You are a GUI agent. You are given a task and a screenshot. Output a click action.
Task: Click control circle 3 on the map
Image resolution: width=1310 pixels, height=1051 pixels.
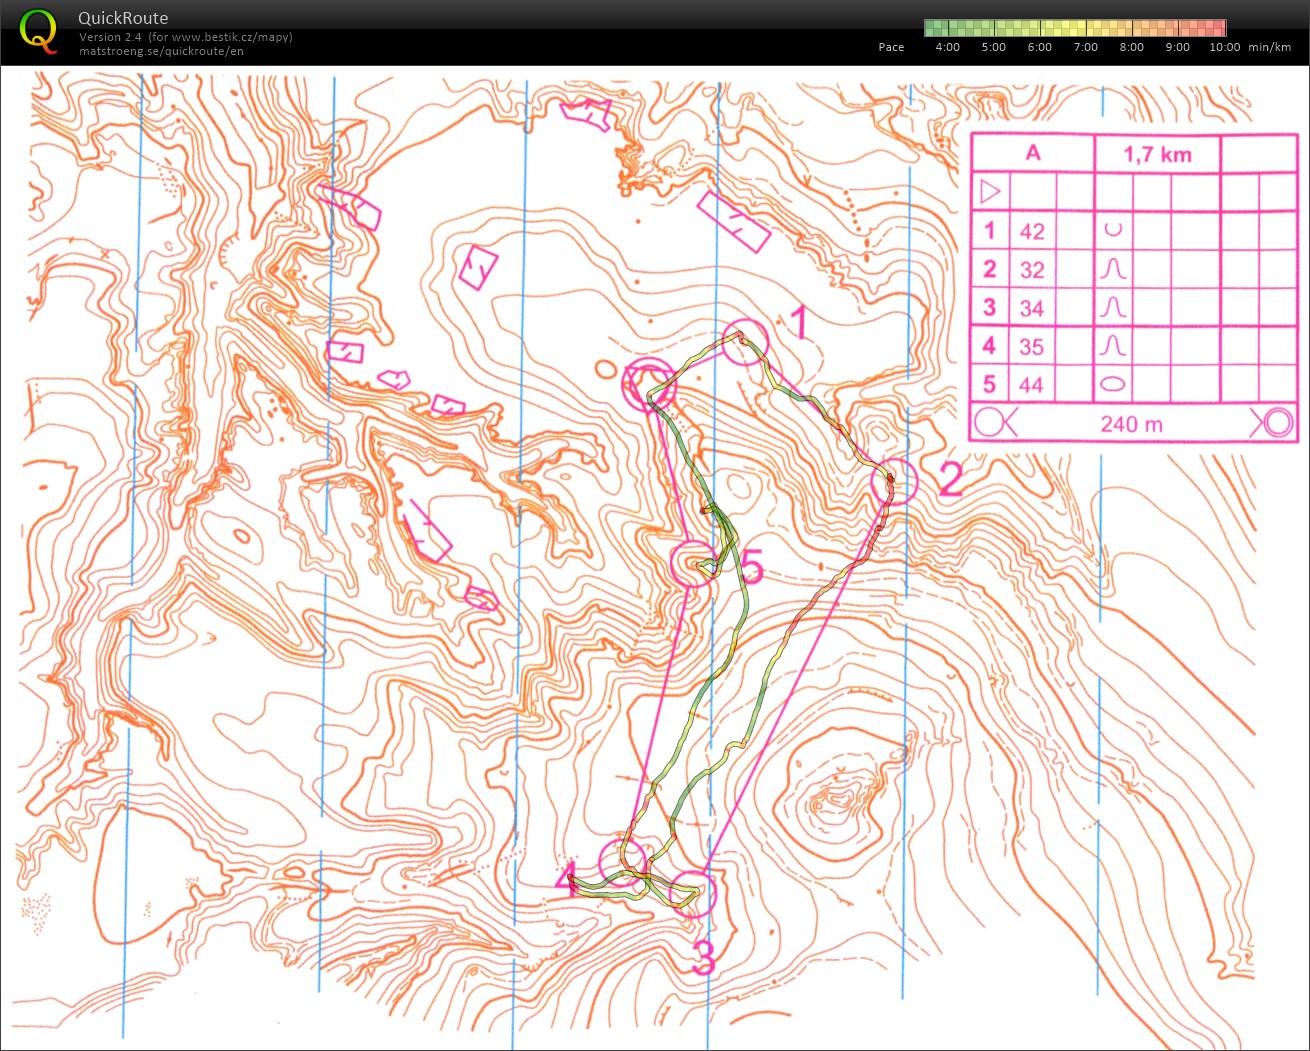pos(692,893)
